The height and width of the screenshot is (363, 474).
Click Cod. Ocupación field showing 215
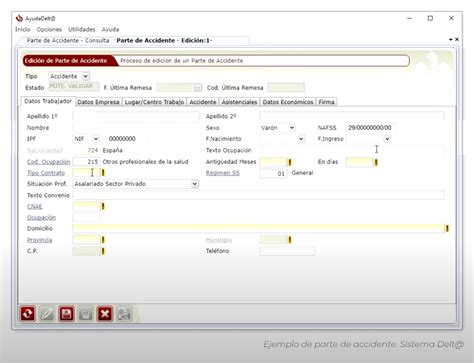pos(86,162)
